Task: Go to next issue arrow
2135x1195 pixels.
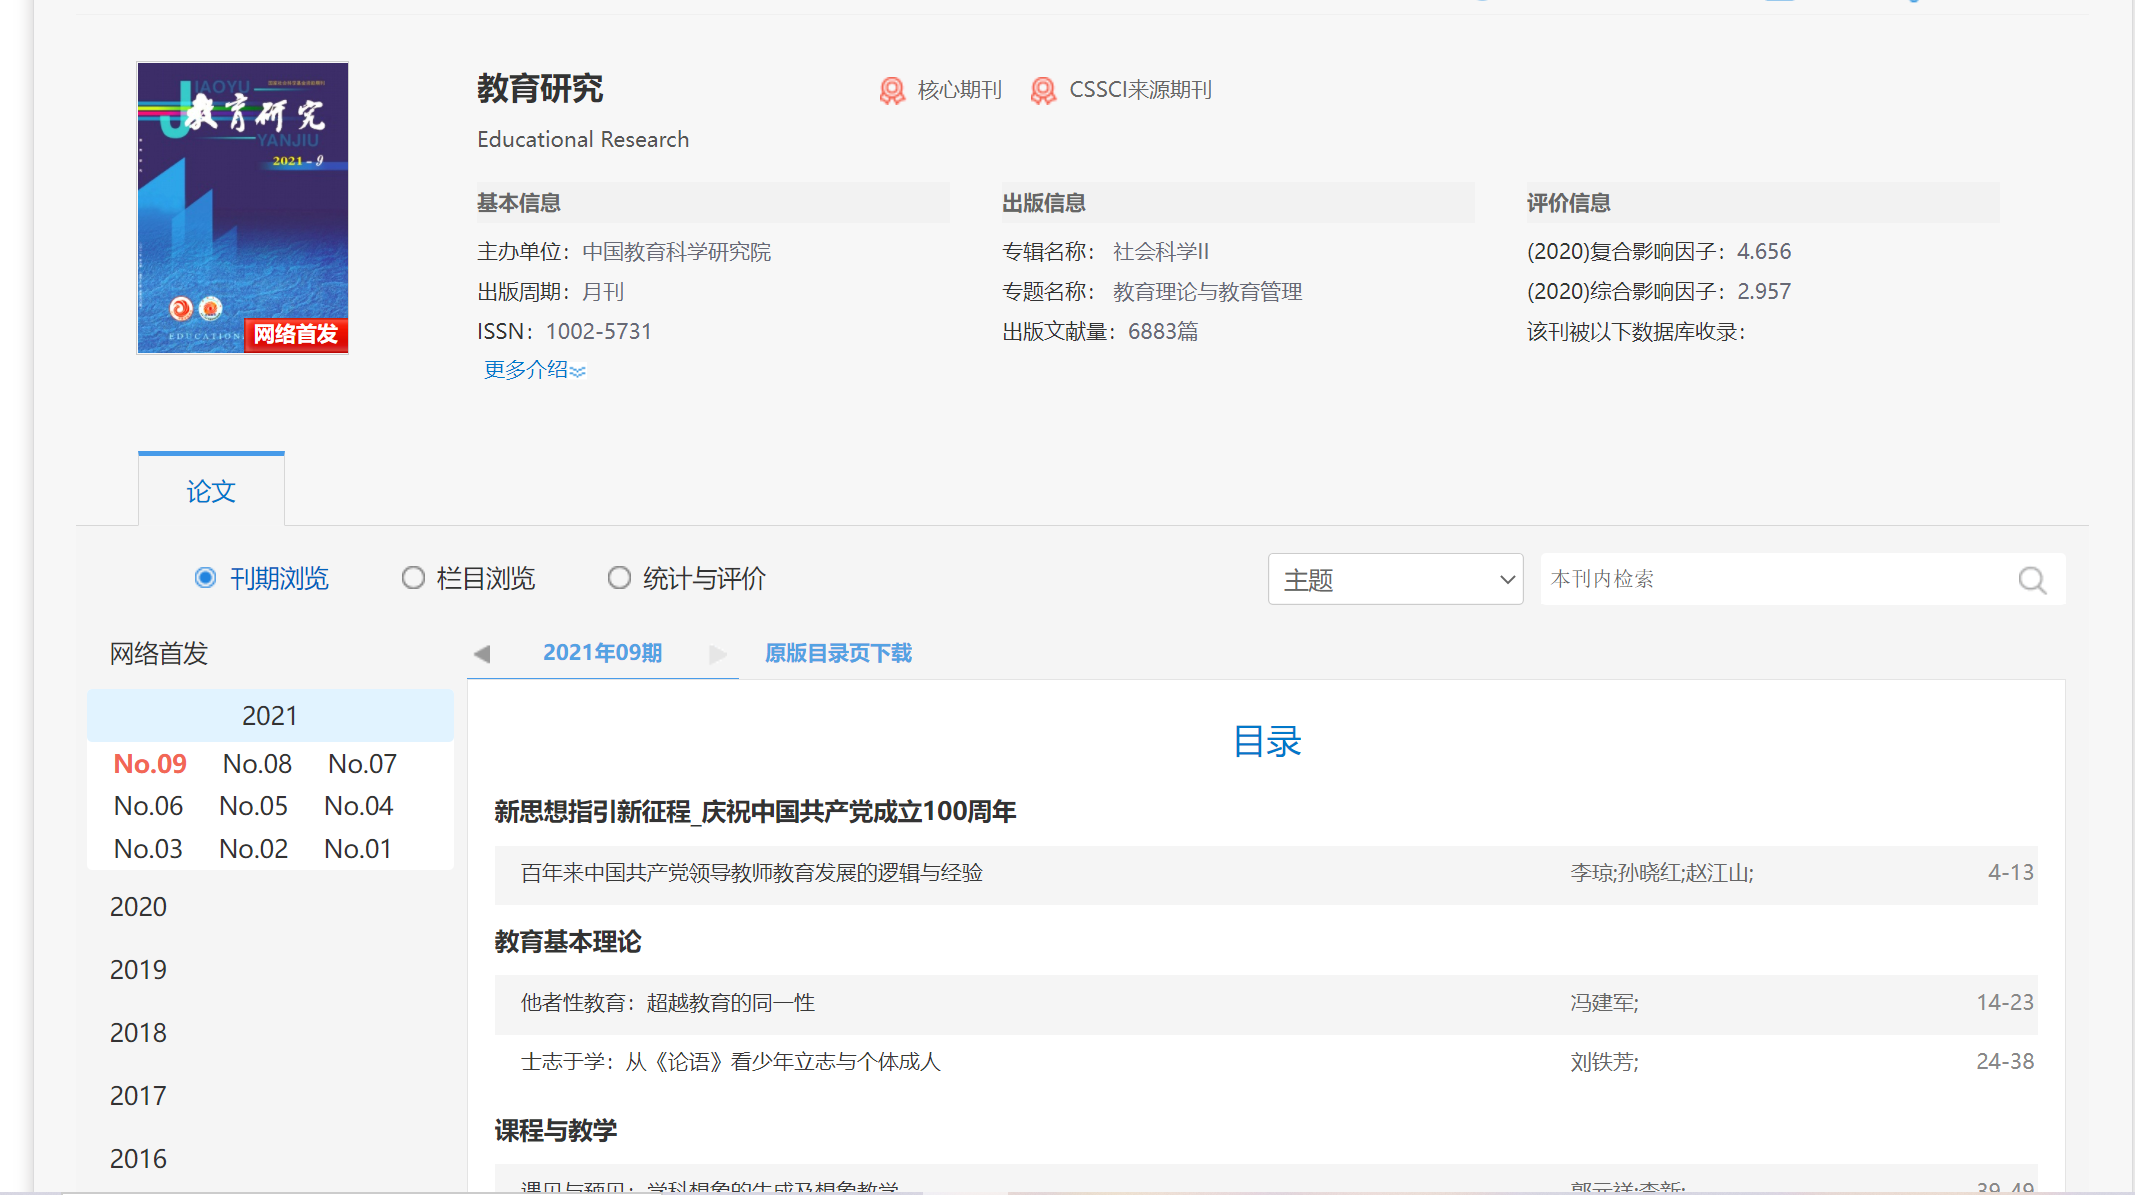Action: coord(717,654)
